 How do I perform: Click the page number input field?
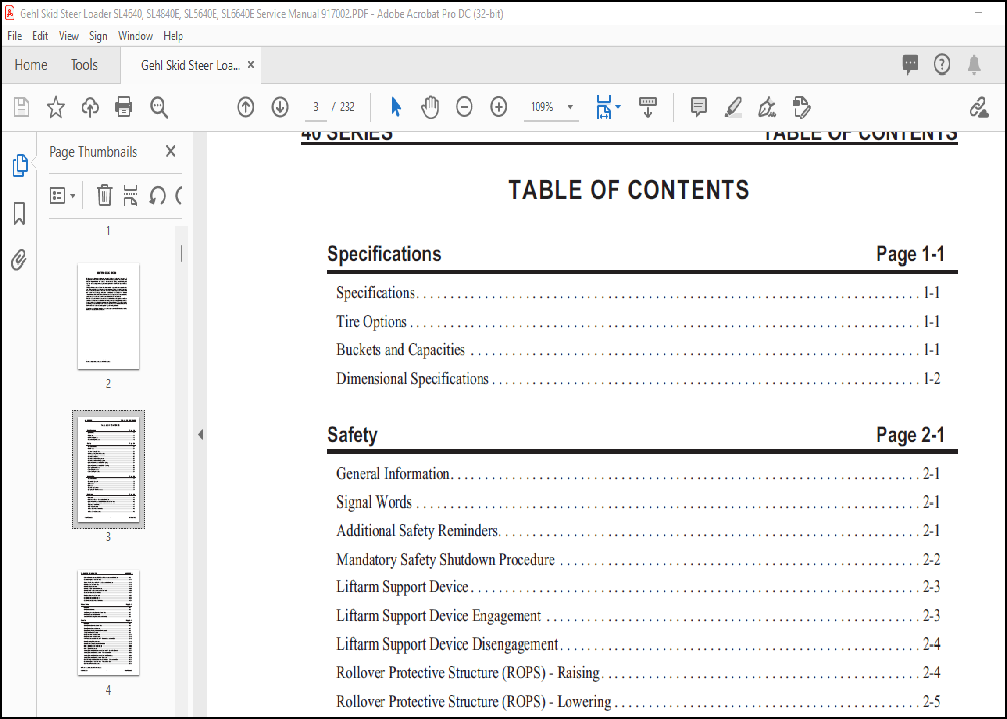316,107
